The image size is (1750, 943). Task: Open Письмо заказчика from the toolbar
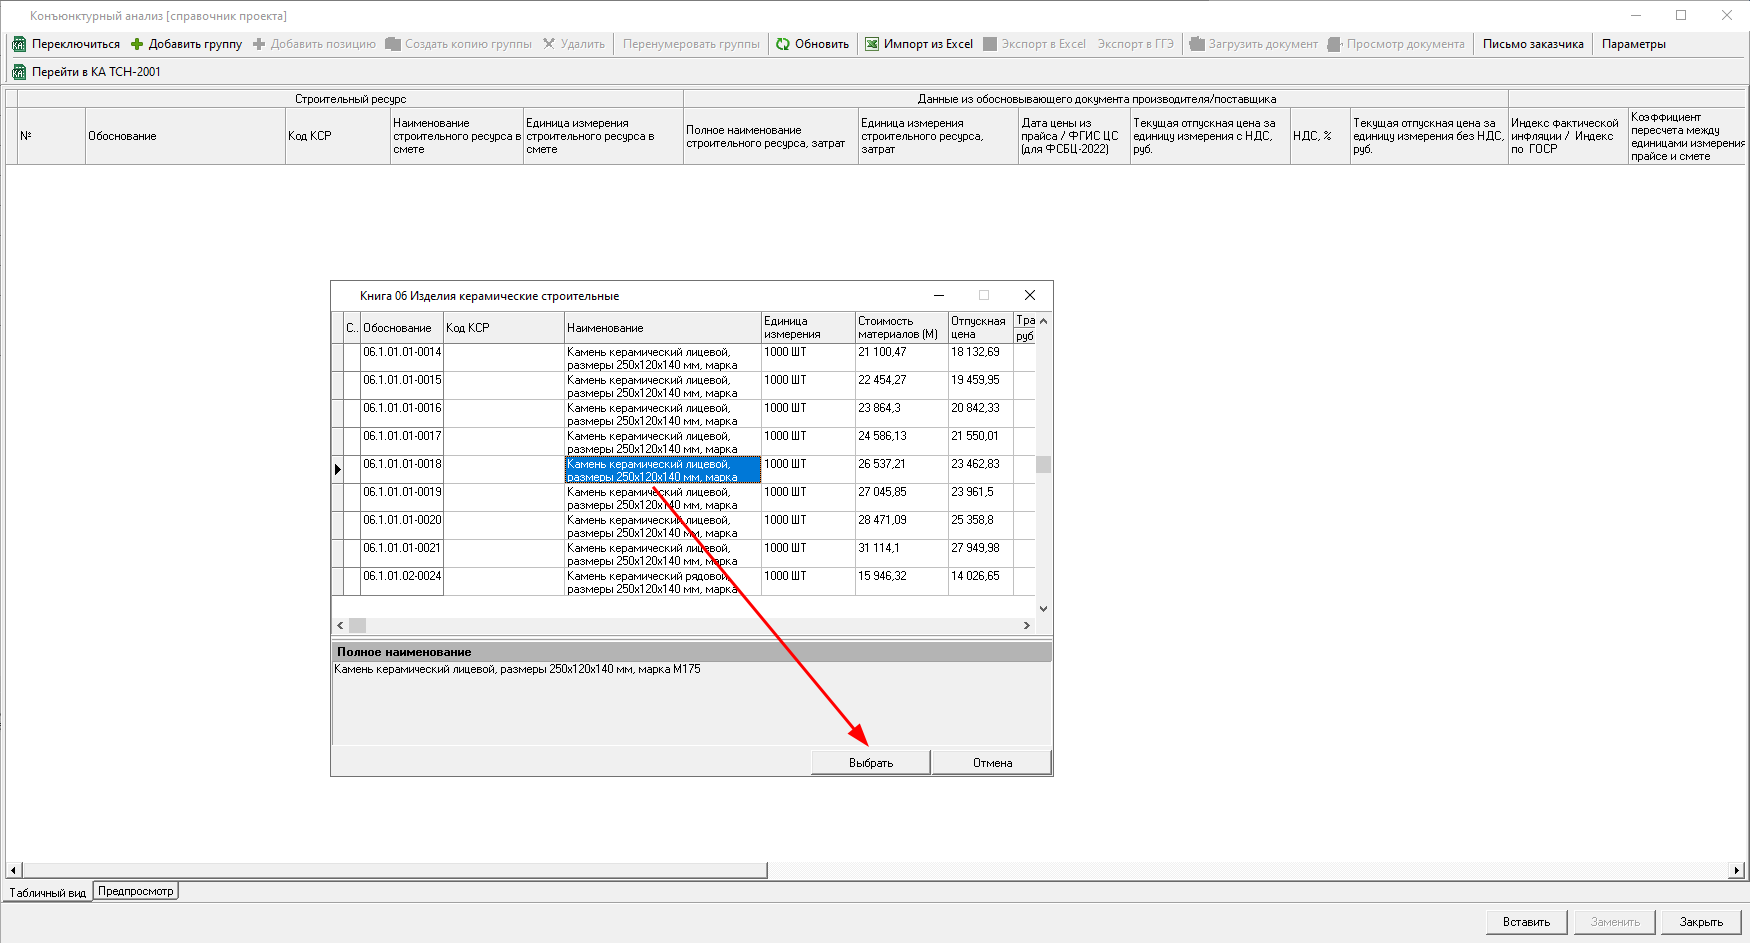pyautogui.click(x=1532, y=44)
